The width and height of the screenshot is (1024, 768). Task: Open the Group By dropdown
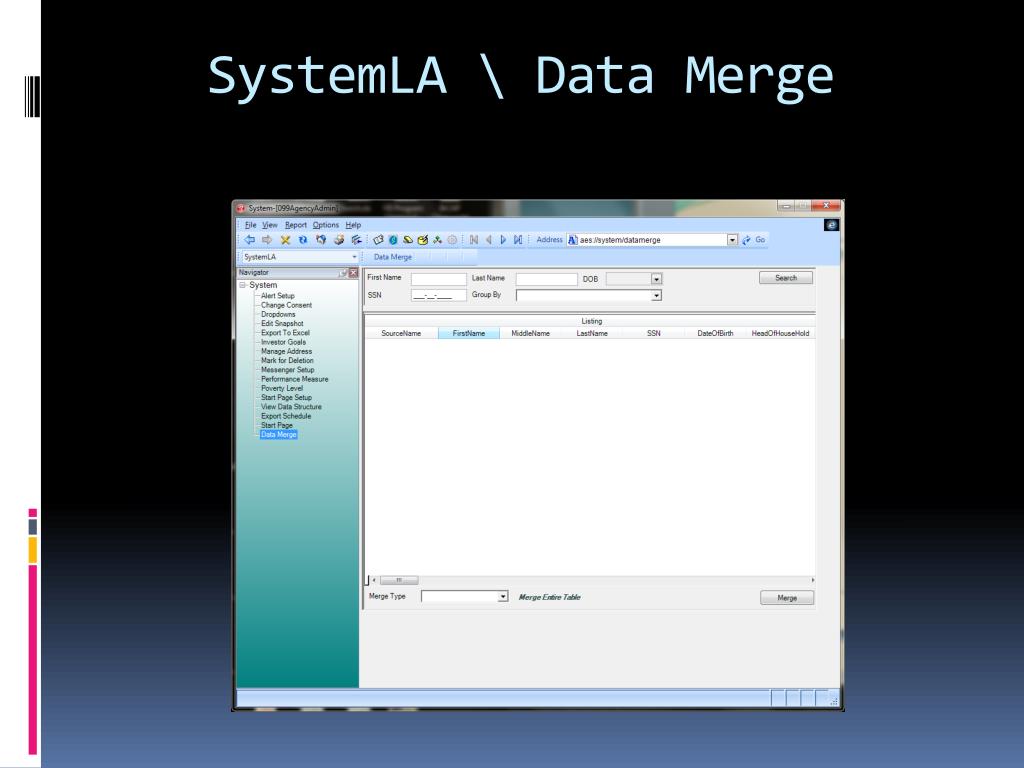coord(656,296)
